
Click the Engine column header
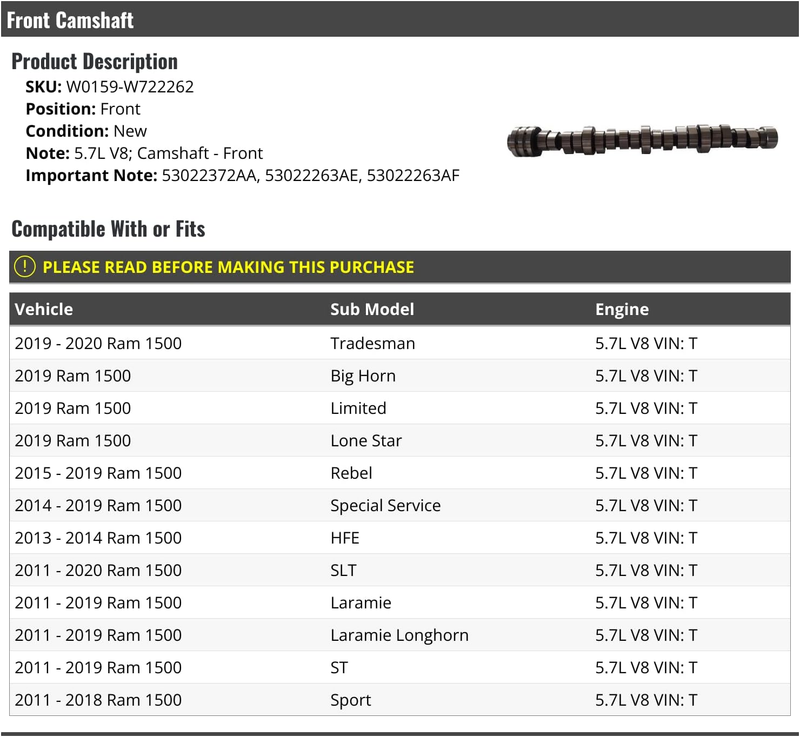[x=622, y=309]
